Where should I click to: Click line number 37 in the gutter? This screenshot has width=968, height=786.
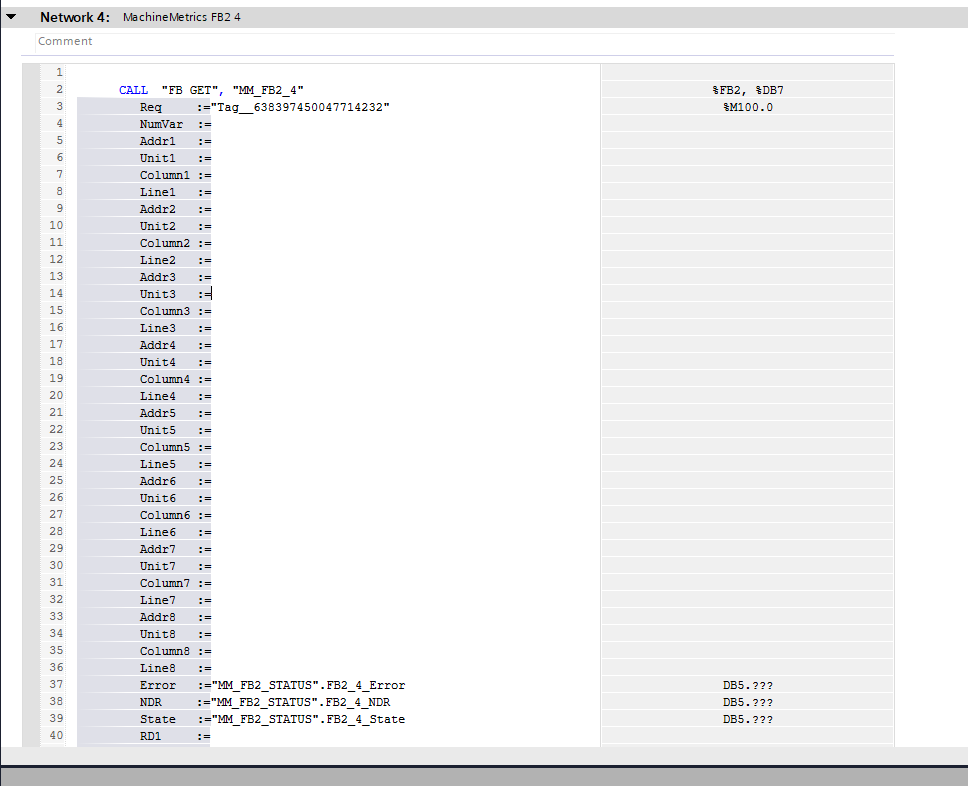pyautogui.click(x=56, y=684)
